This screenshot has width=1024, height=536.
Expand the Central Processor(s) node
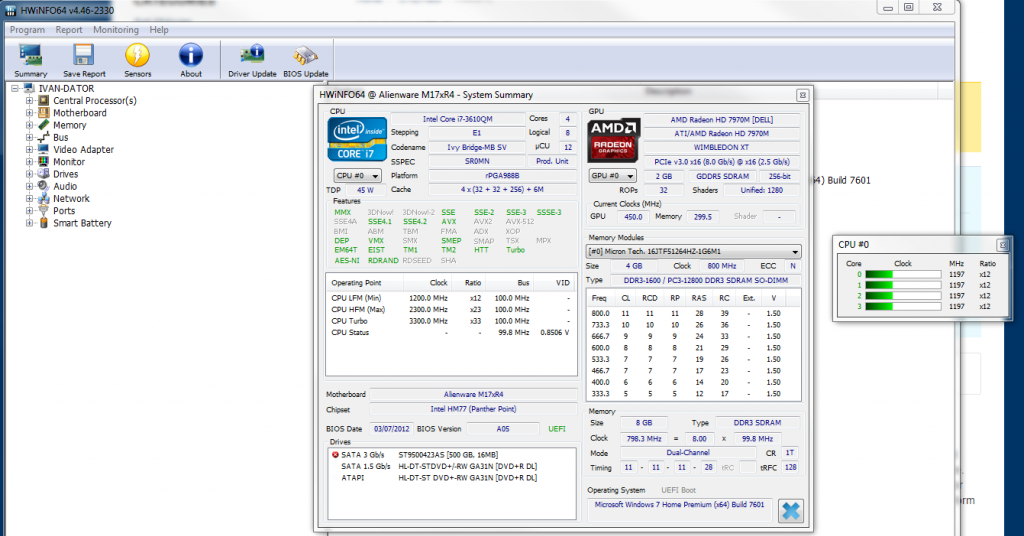click(x=29, y=101)
